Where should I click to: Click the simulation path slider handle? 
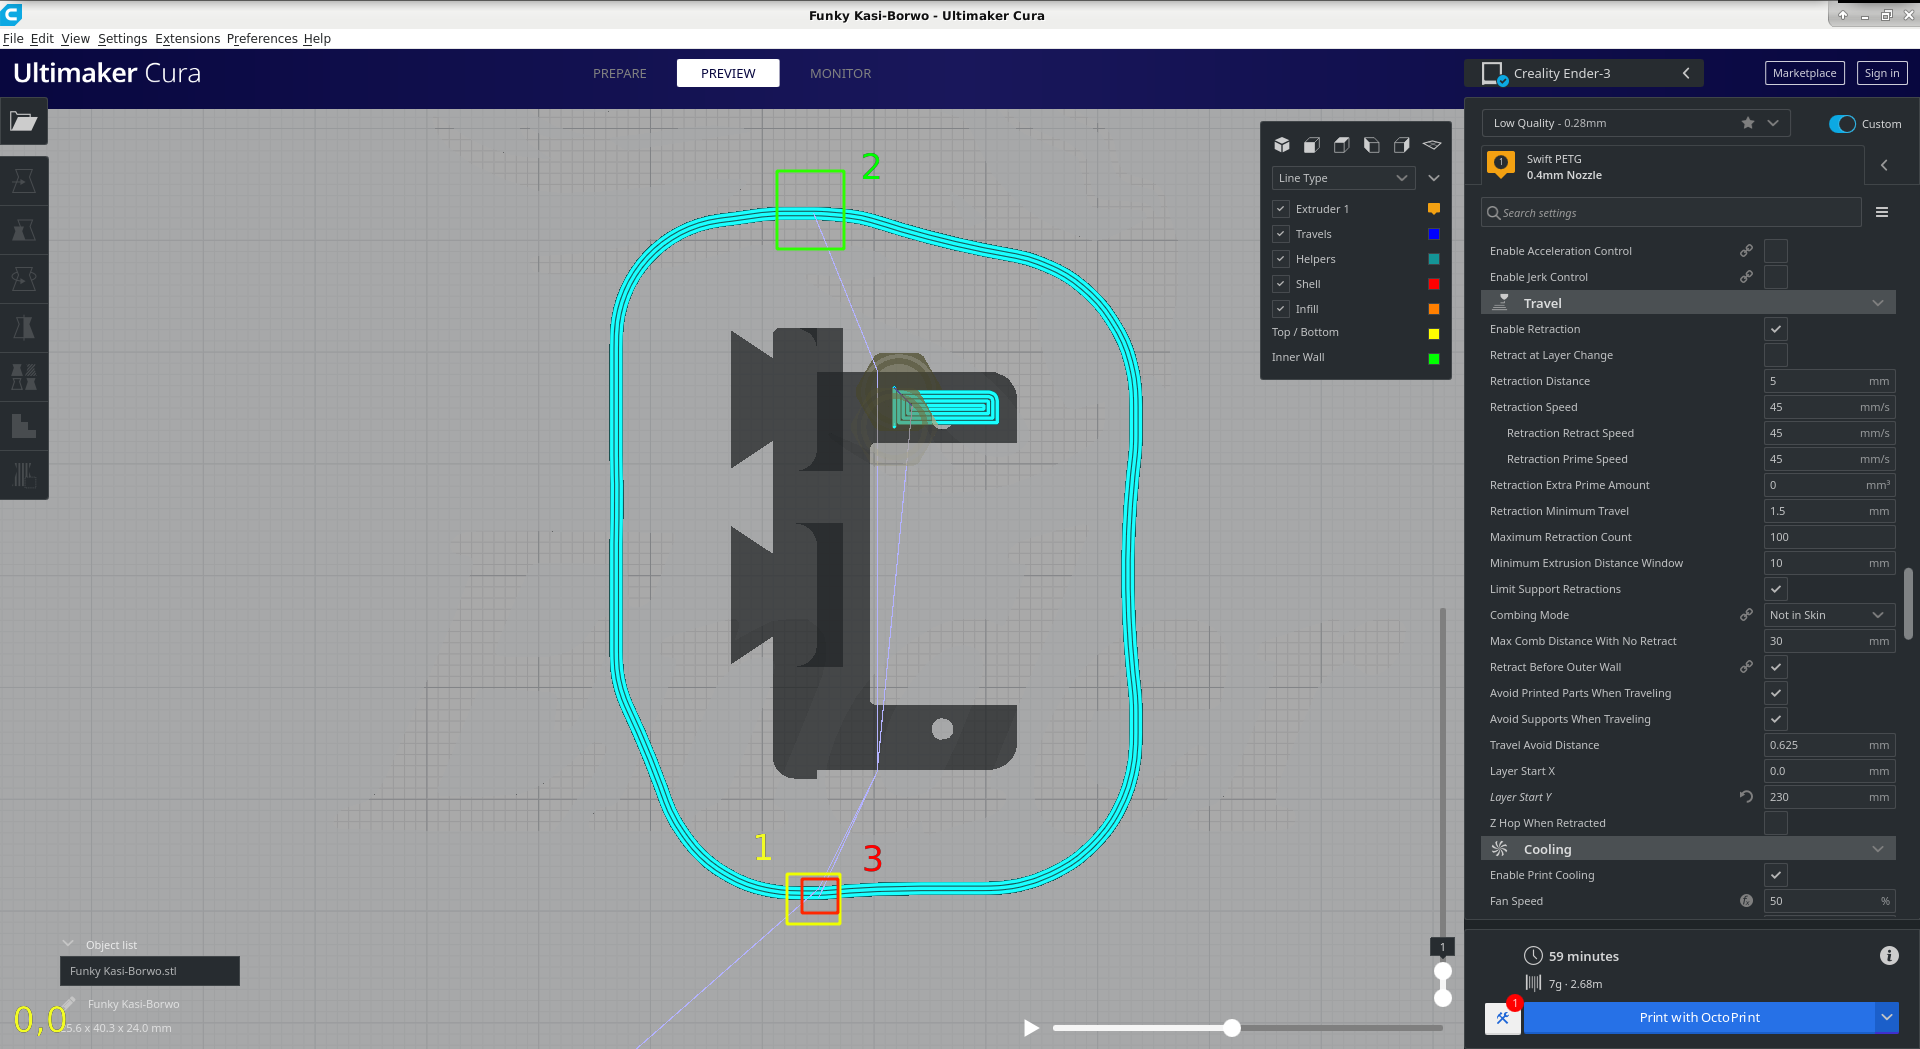(1232, 1028)
